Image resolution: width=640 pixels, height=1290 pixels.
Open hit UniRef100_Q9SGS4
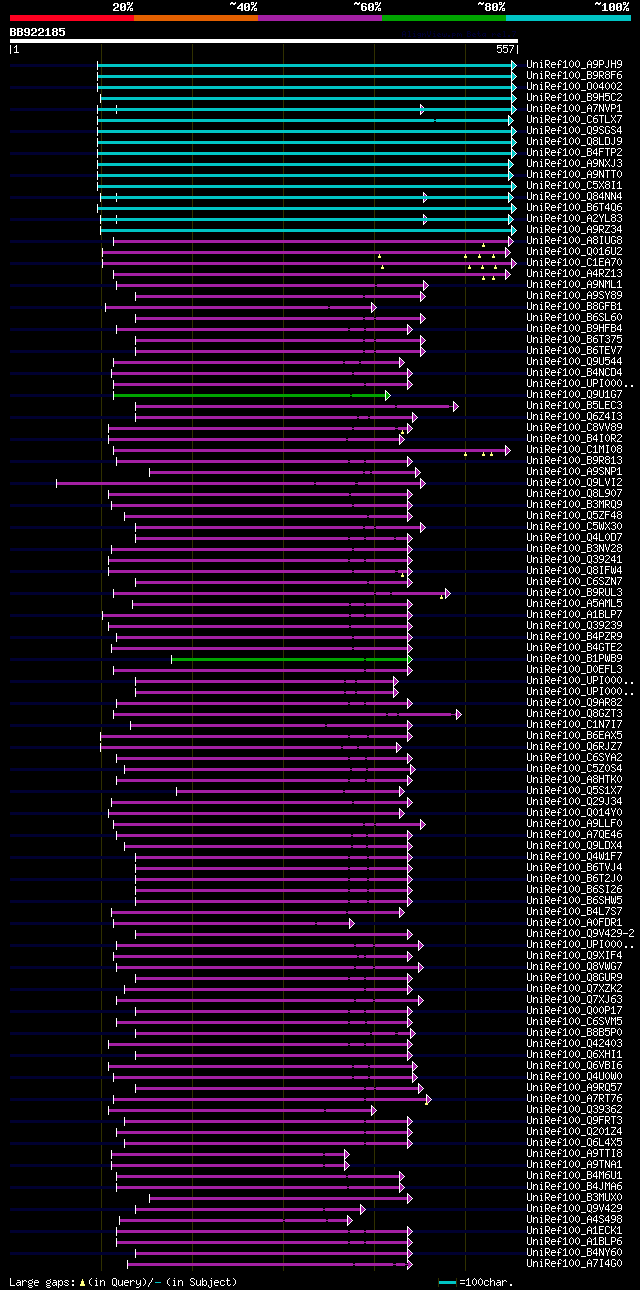tap(574, 131)
